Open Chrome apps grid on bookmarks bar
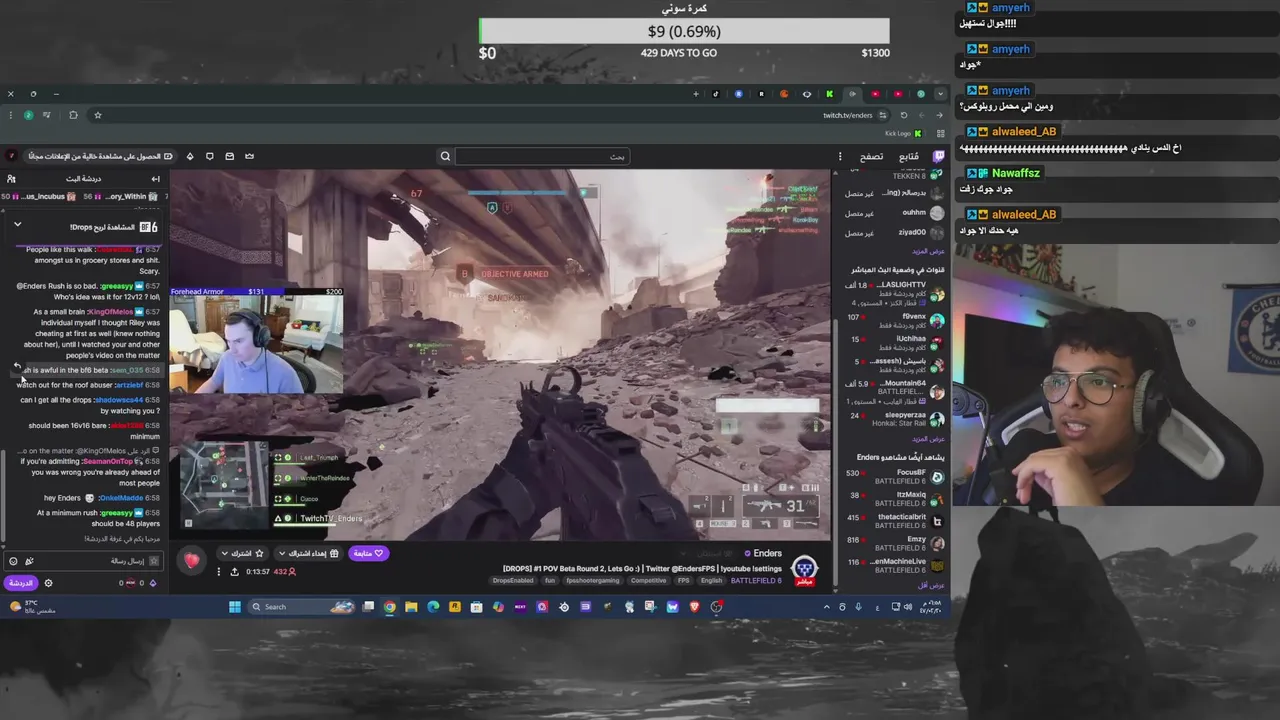The image size is (1280, 720). click(x=941, y=133)
